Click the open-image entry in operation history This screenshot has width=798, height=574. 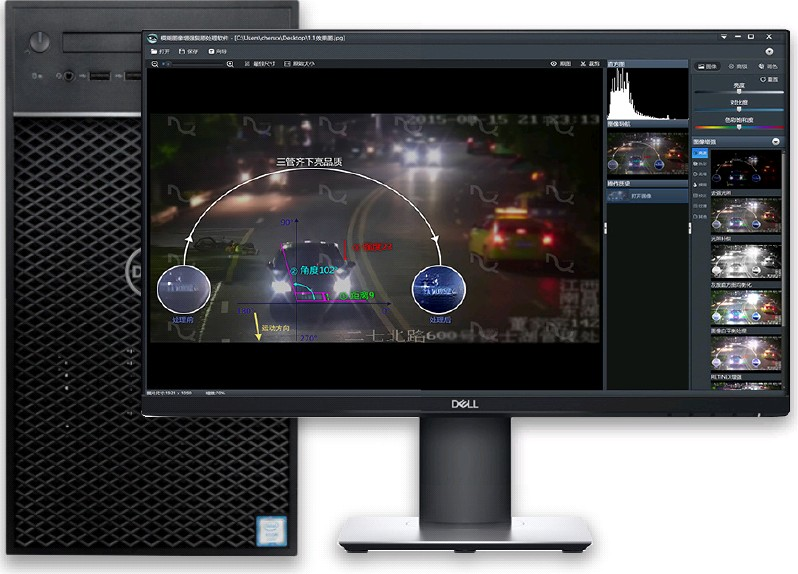coord(640,196)
